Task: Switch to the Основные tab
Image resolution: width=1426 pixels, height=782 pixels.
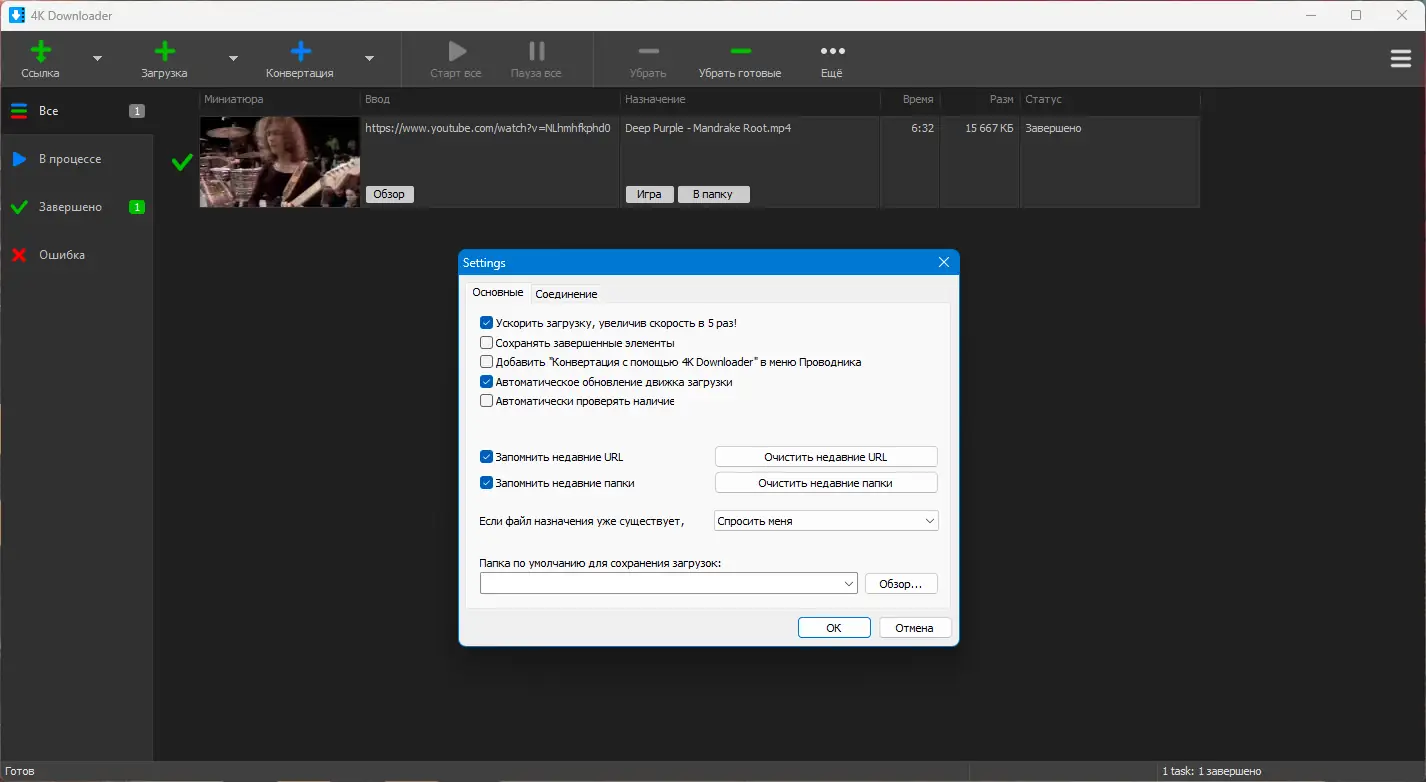Action: 498,292
